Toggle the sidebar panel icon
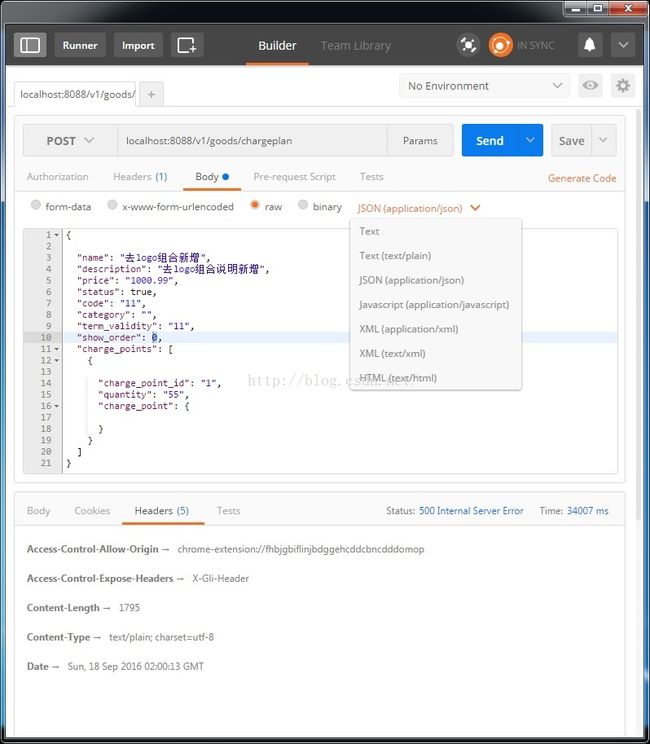Screen dimensions: 650x744 click(x=30, y=46)
